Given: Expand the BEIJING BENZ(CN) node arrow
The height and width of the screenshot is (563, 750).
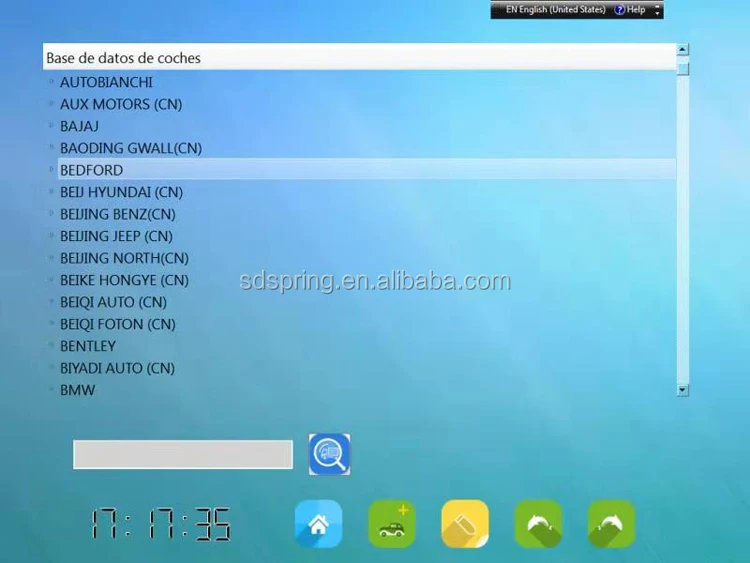Looking at the screenshot, I should tap(51, 214).
